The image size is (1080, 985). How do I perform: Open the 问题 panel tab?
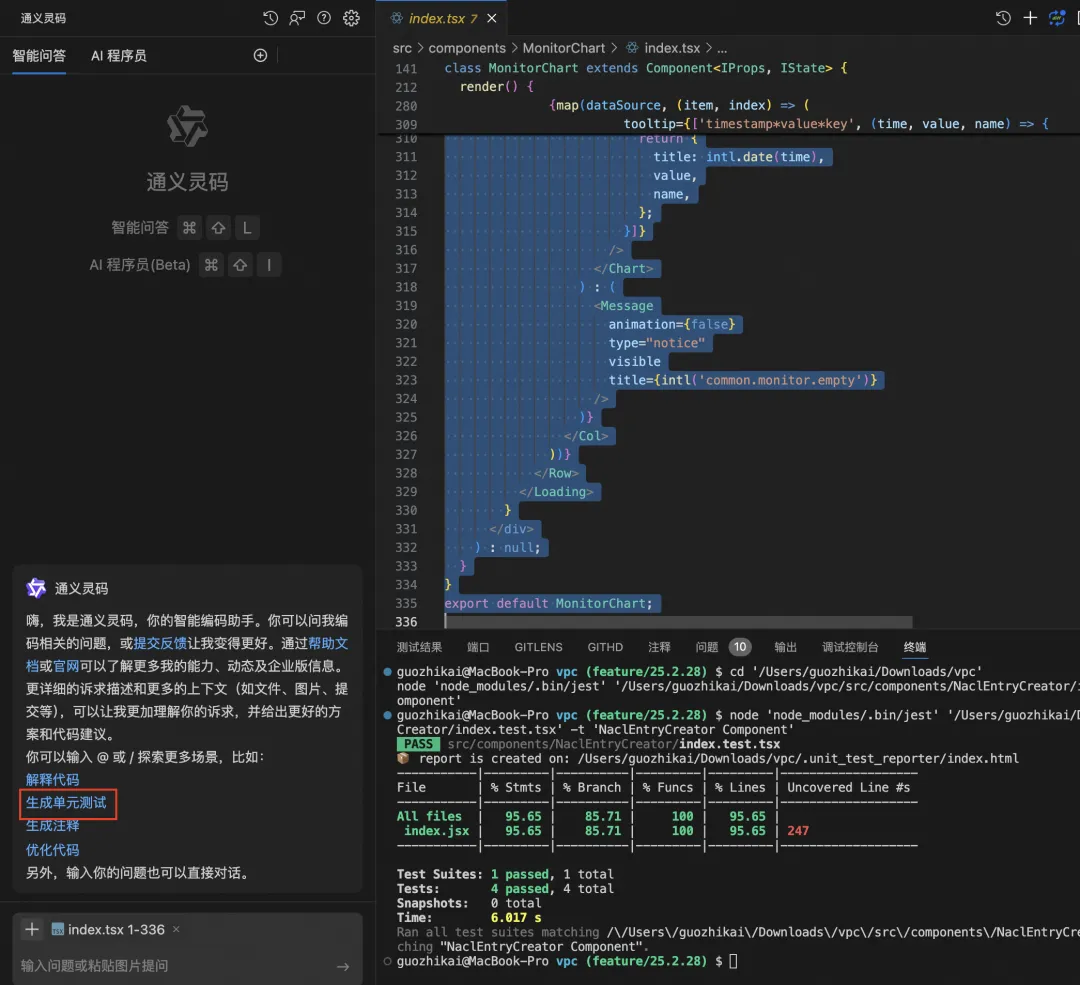707,647
